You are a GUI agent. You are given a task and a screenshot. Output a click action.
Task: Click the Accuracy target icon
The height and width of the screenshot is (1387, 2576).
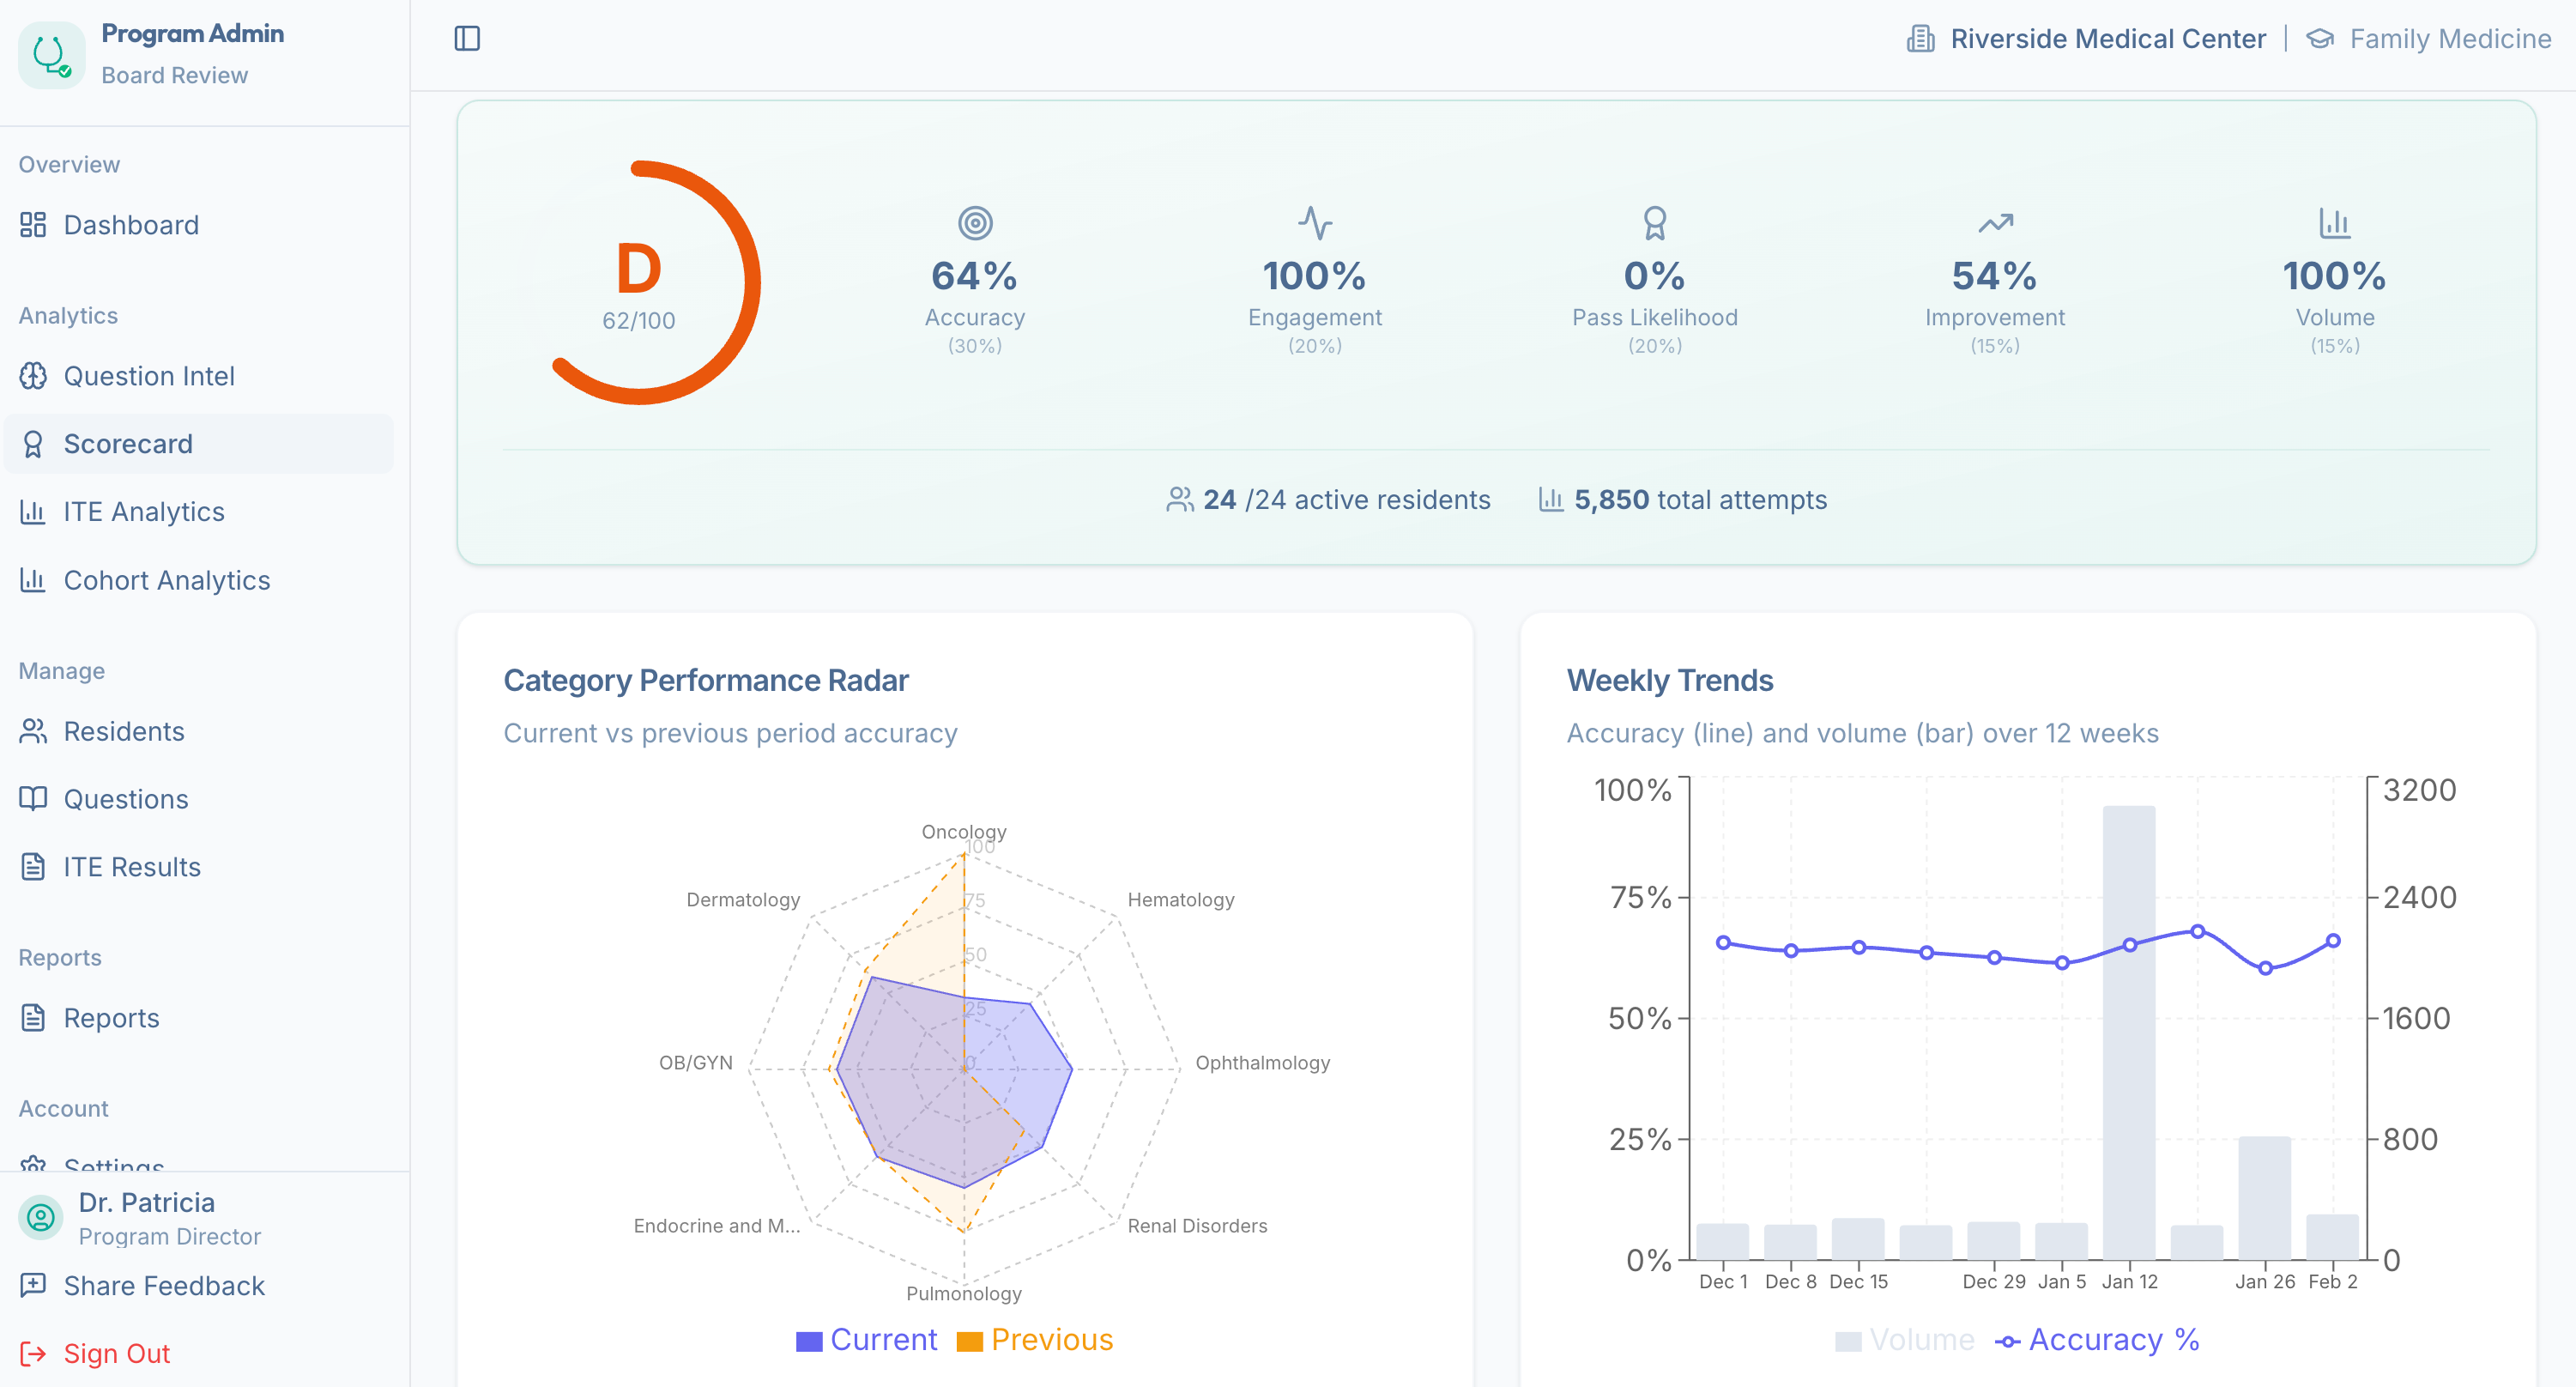pos(974,222)
